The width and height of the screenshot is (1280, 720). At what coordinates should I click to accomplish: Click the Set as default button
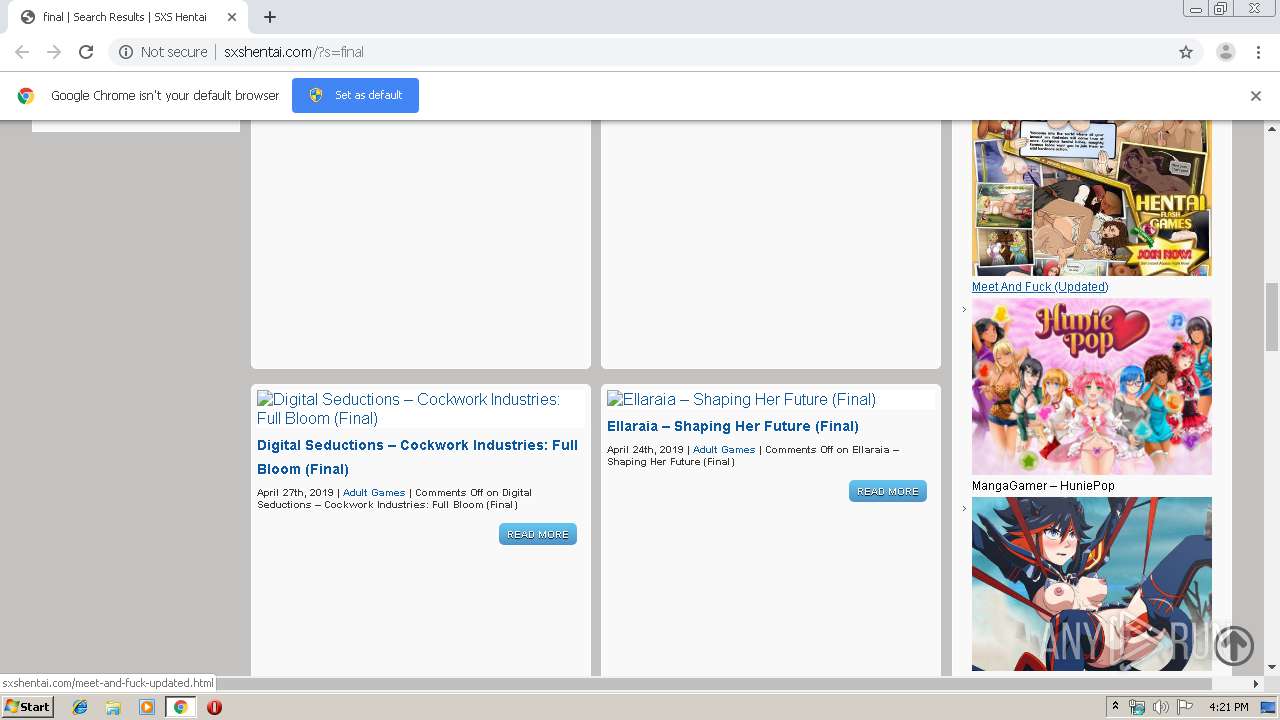click(x=355, y=95)
